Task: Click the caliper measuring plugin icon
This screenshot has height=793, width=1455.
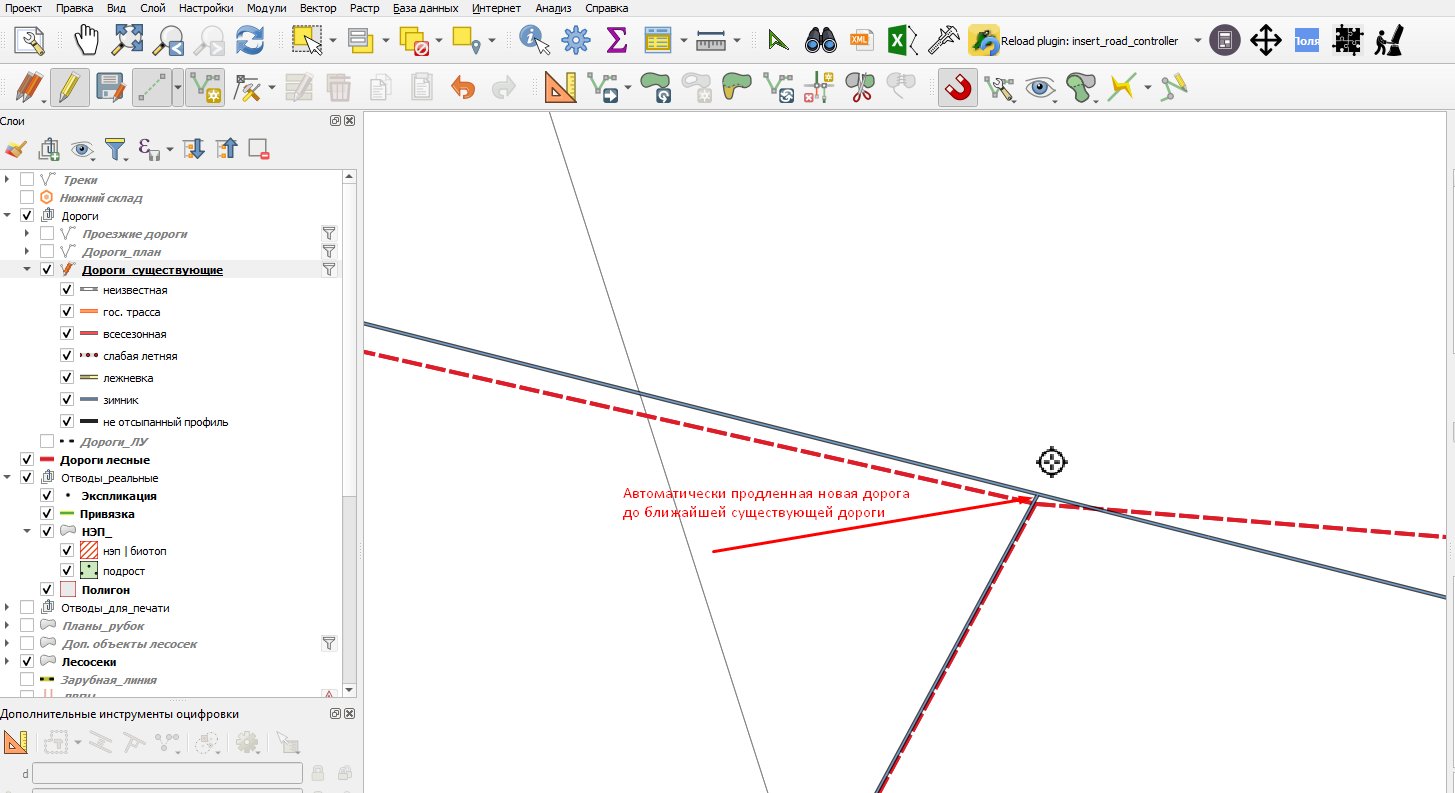Action: point(943,41)
